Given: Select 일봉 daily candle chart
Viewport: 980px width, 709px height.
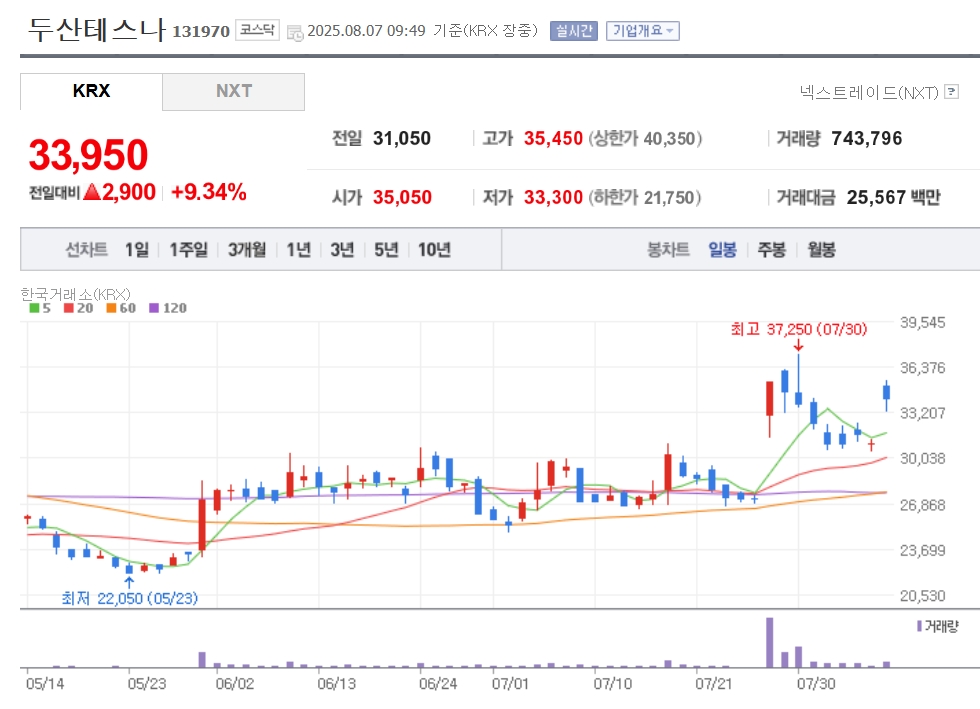Looking at the screenshot, I should click(x=722, y=250).
